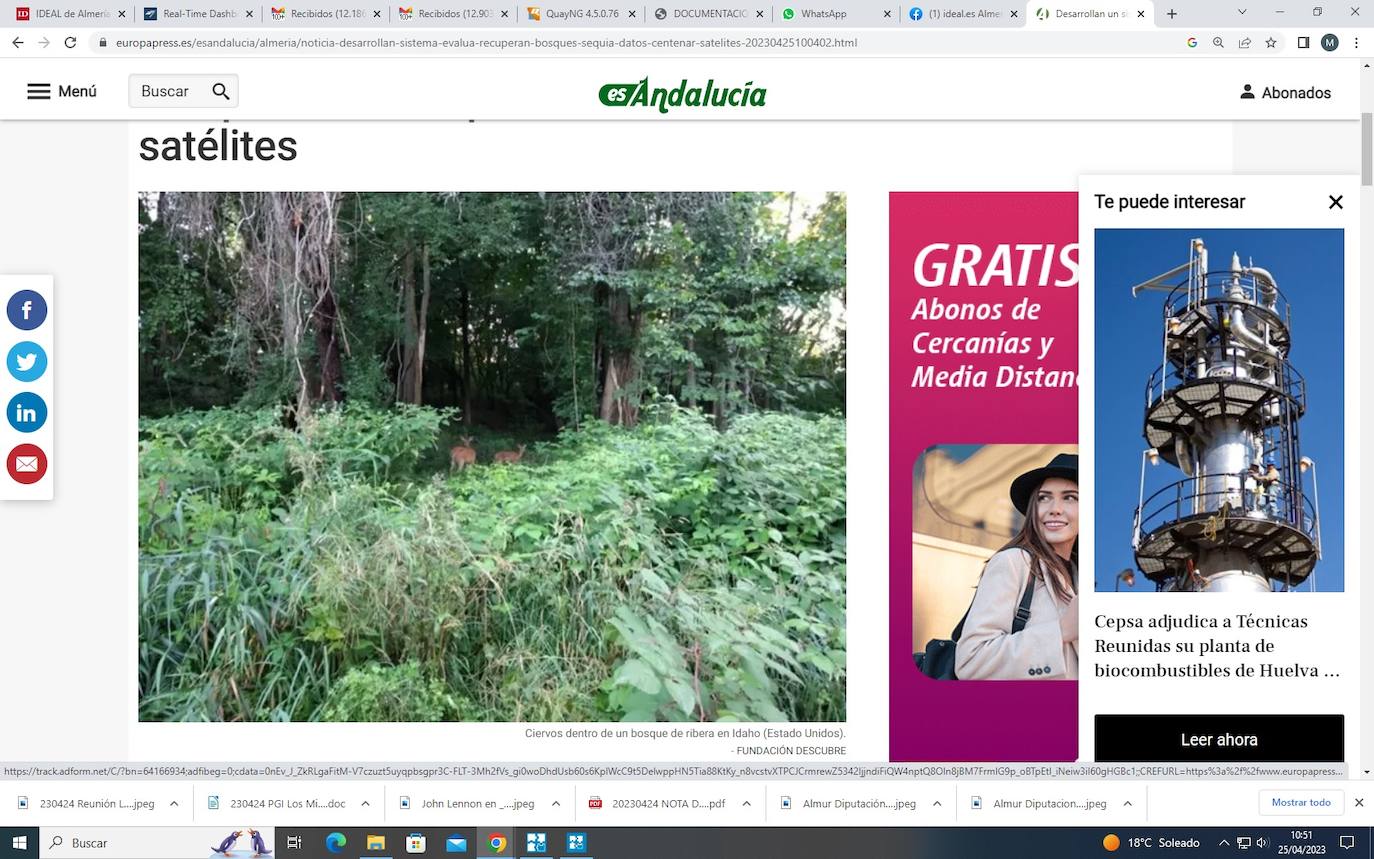Image resolution: width=1374 pixels, height=859 pixels.
Task: Send article by email envelope icon
Action: (x=27, y=464)
